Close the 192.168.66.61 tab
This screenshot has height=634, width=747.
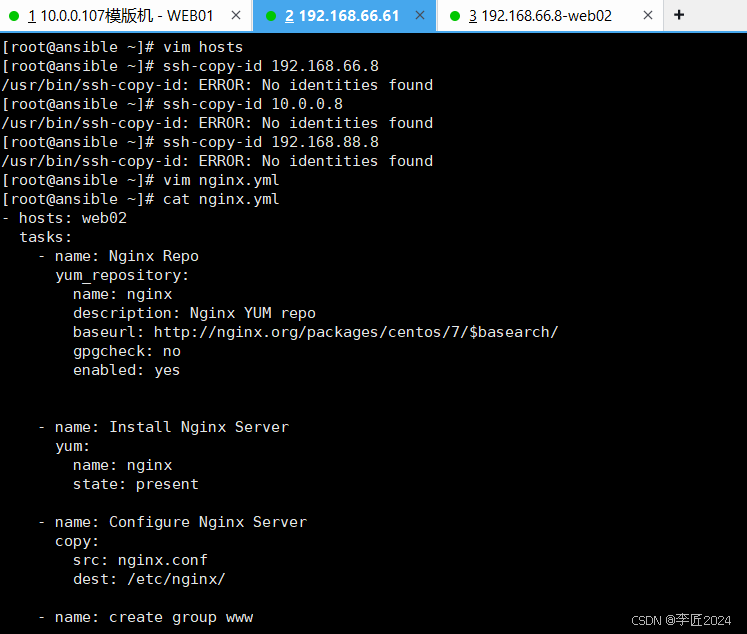(x=420, y=16)
